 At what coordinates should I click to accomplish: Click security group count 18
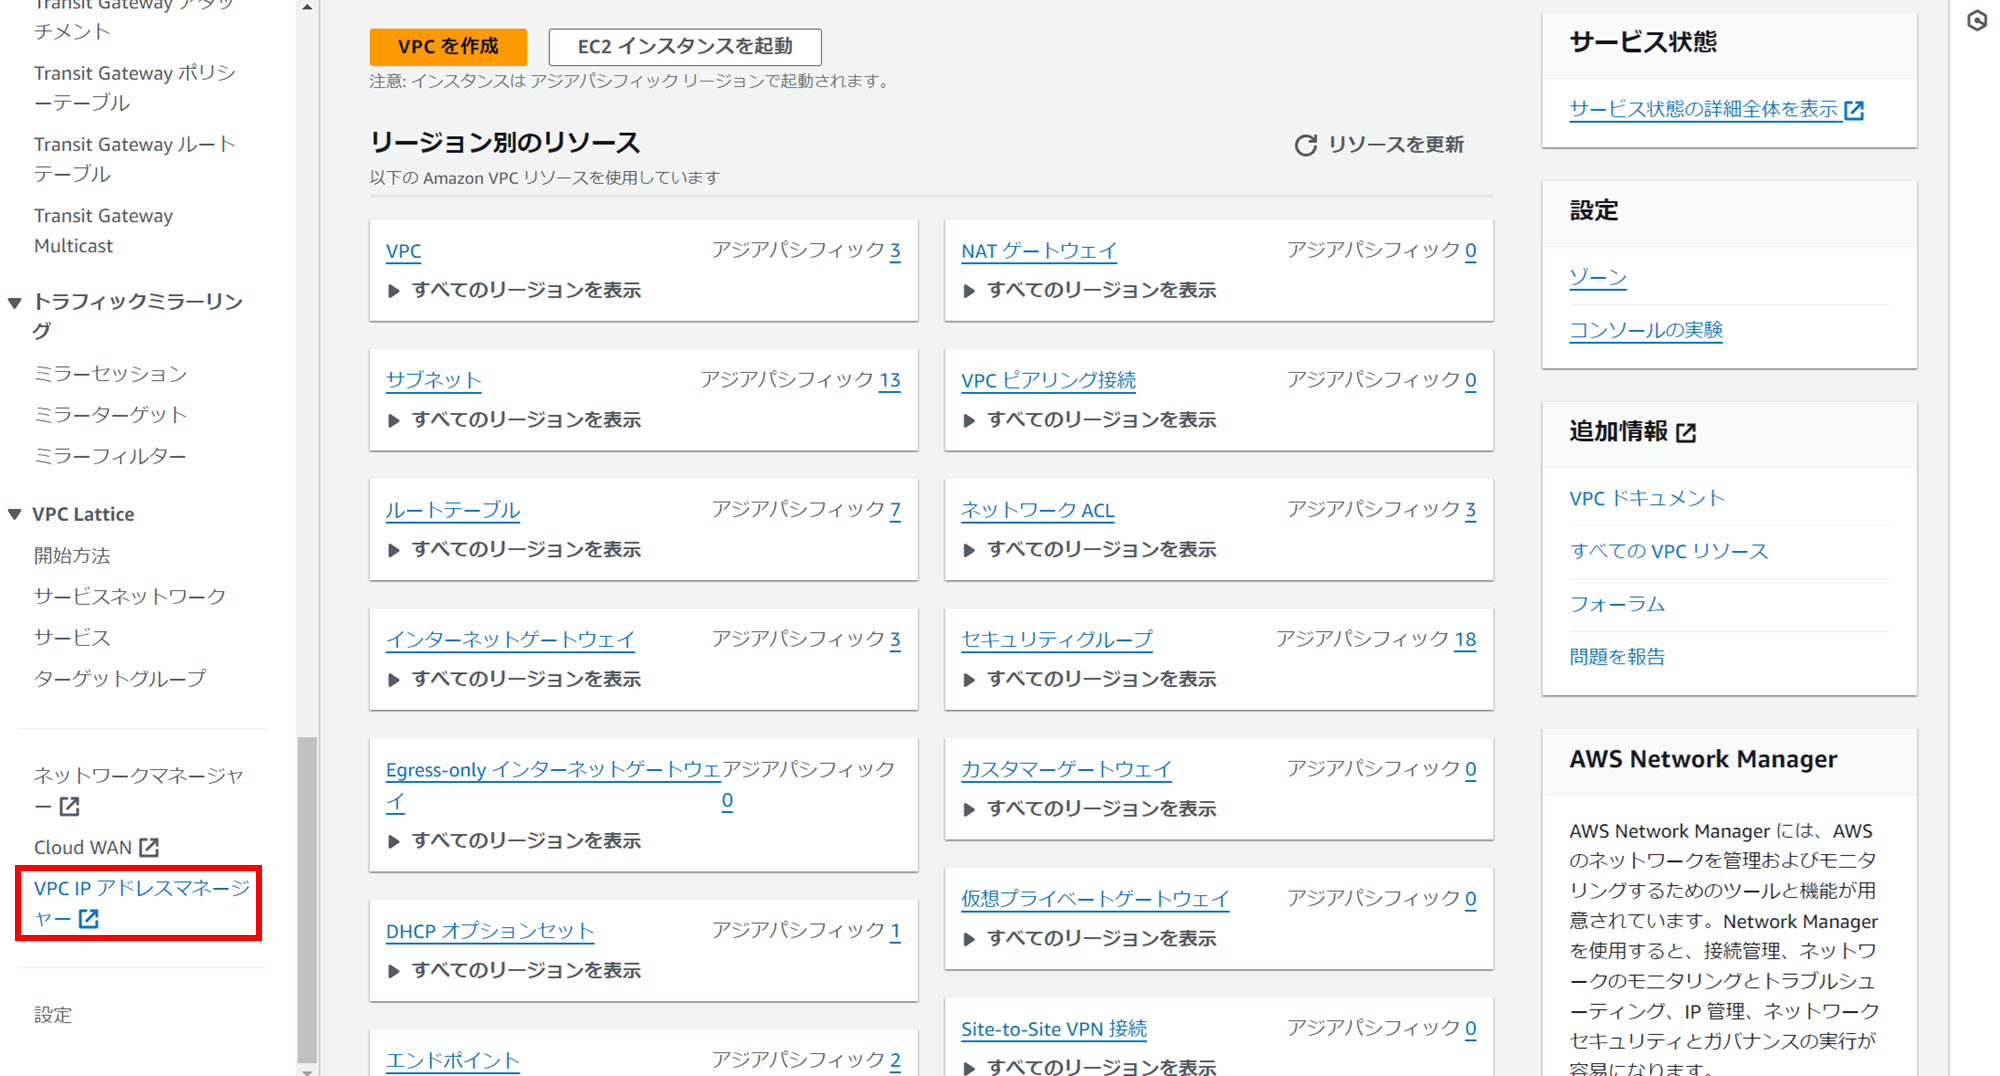1465,640
